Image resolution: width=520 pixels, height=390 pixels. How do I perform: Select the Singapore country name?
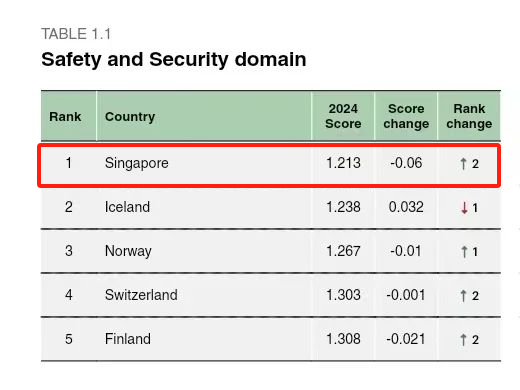[137, 163]
